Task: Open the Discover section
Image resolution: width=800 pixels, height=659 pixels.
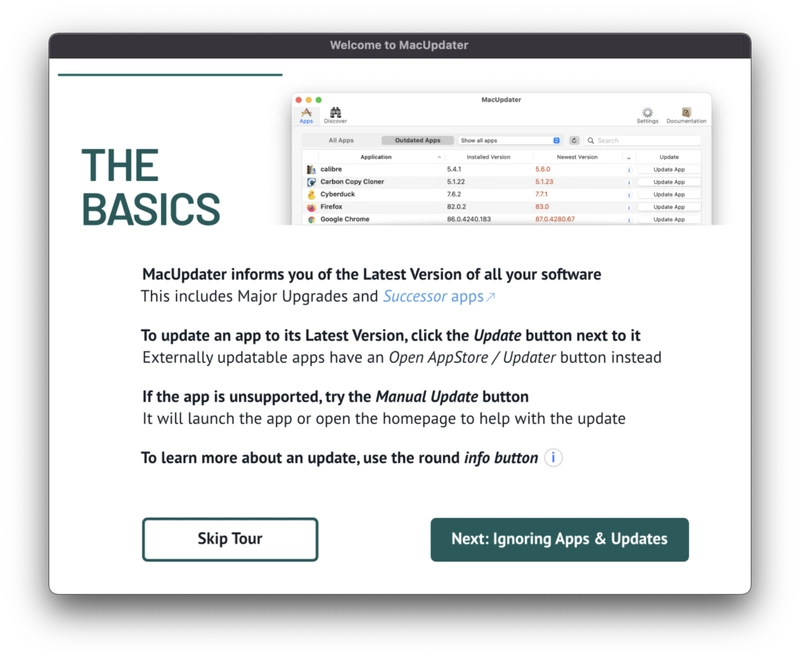Action: click(335, 113)
